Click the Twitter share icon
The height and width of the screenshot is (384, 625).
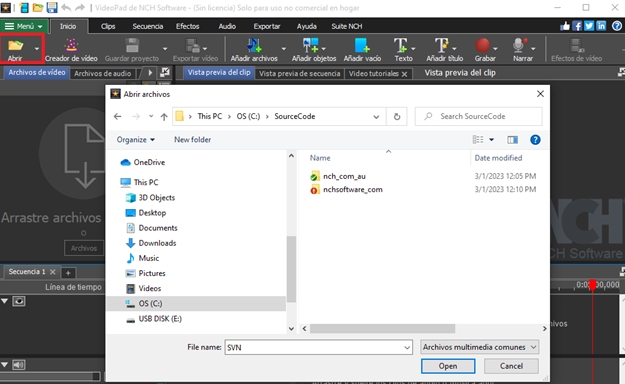coord(589,26)
